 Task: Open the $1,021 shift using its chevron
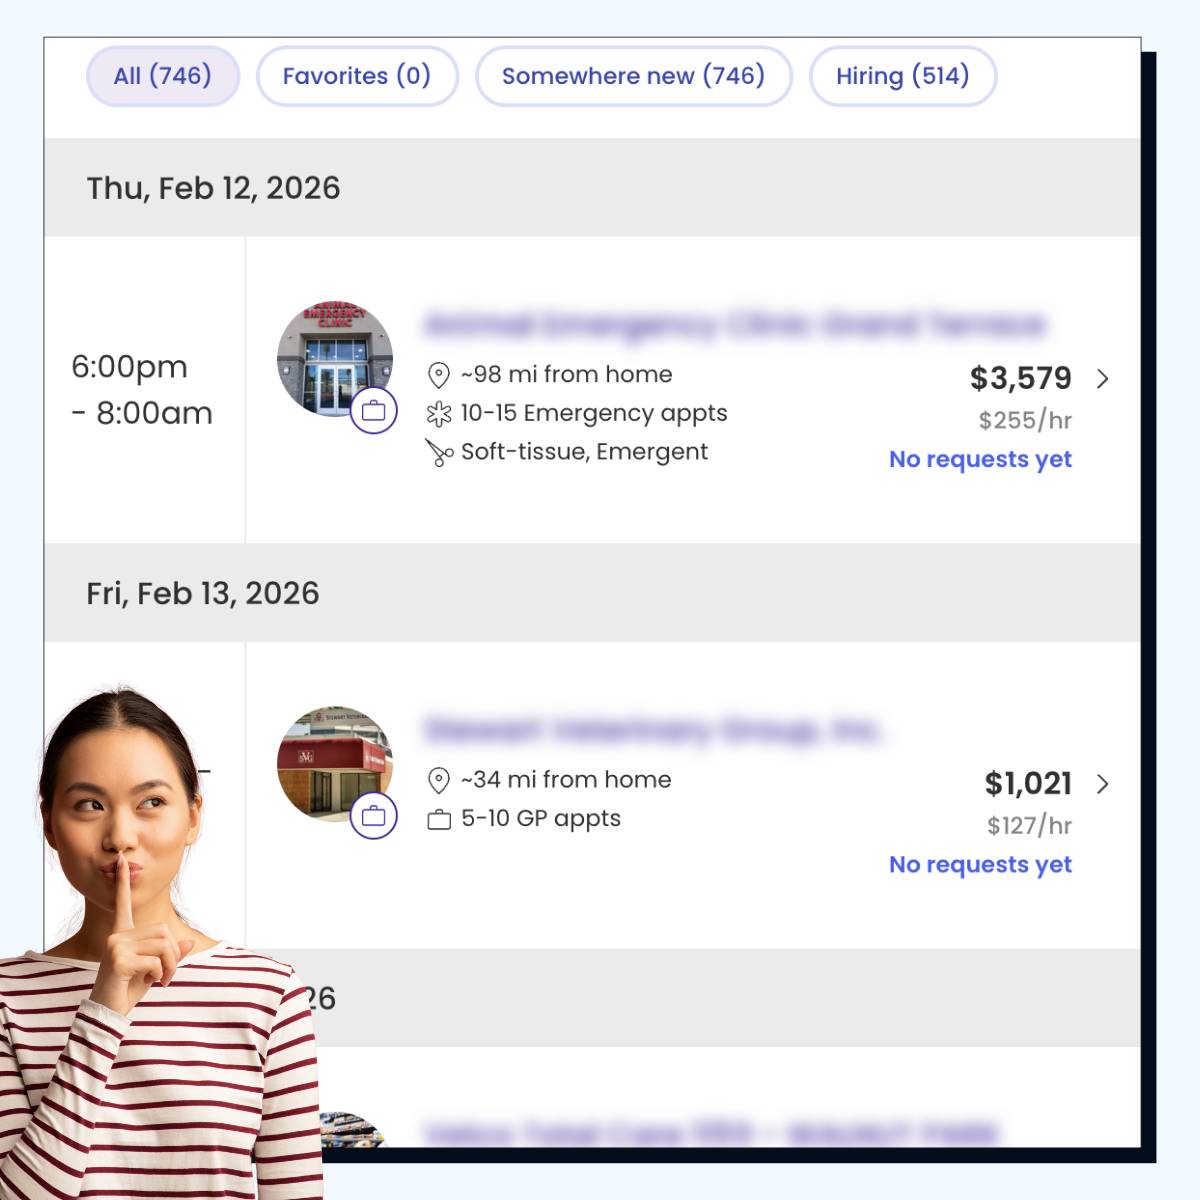1102,784
